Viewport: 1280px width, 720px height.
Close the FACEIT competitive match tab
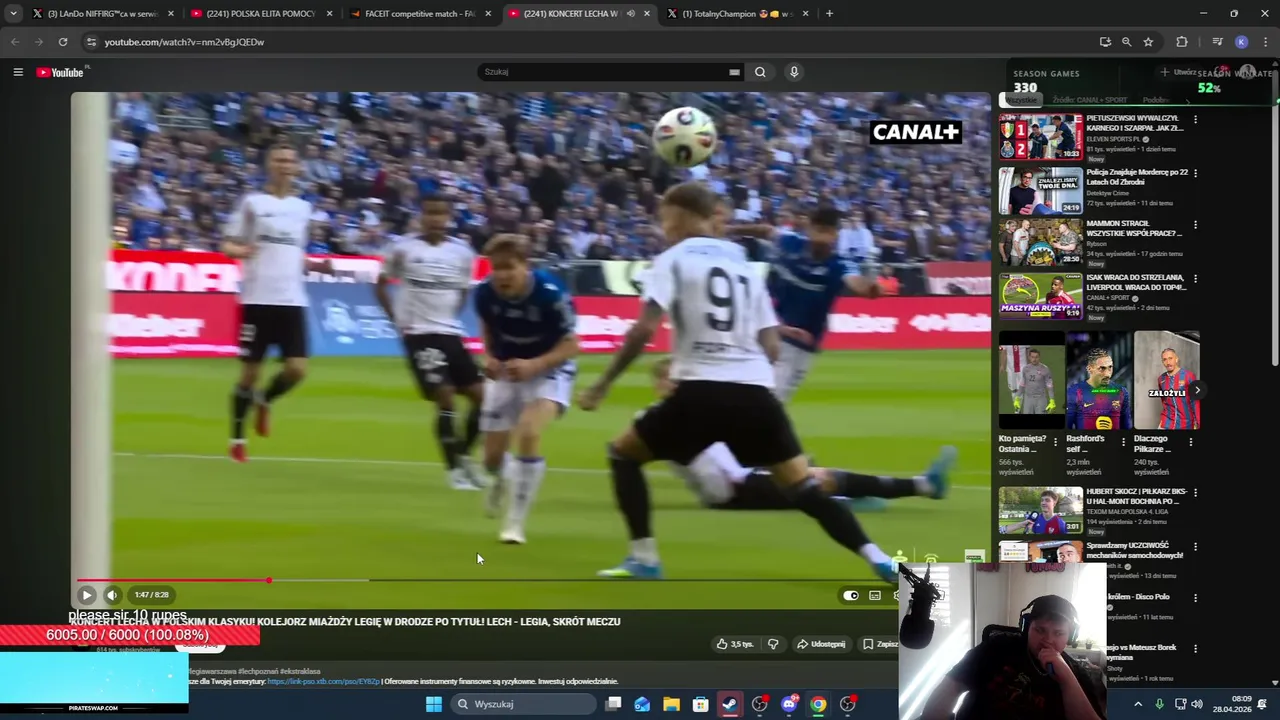[x=488, y=14]
